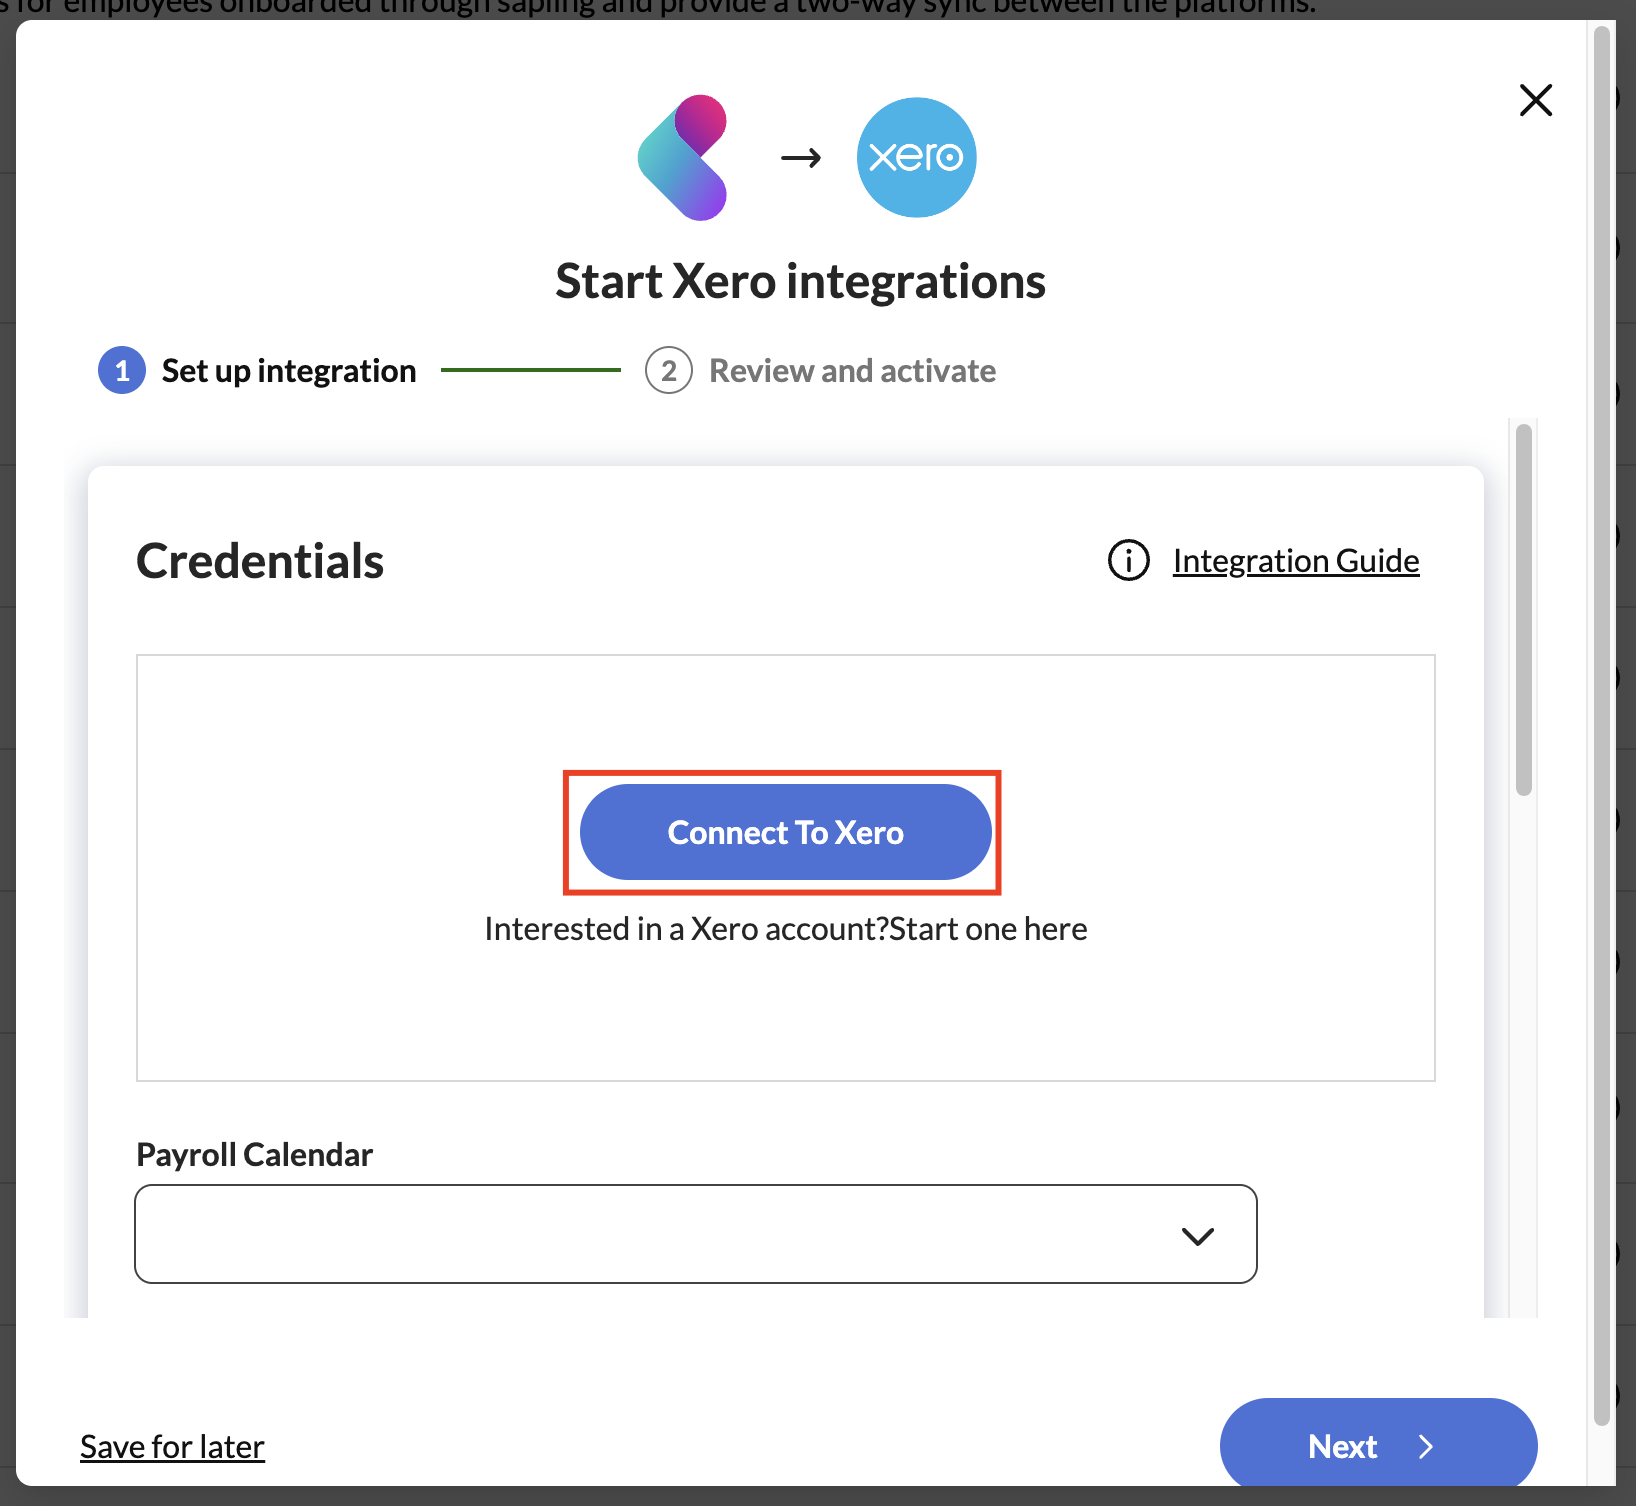This screenshot has width=1636, height=1506.
Task: Click the info icon beside Integration Guide
Action: click(x=1128, y=560)
